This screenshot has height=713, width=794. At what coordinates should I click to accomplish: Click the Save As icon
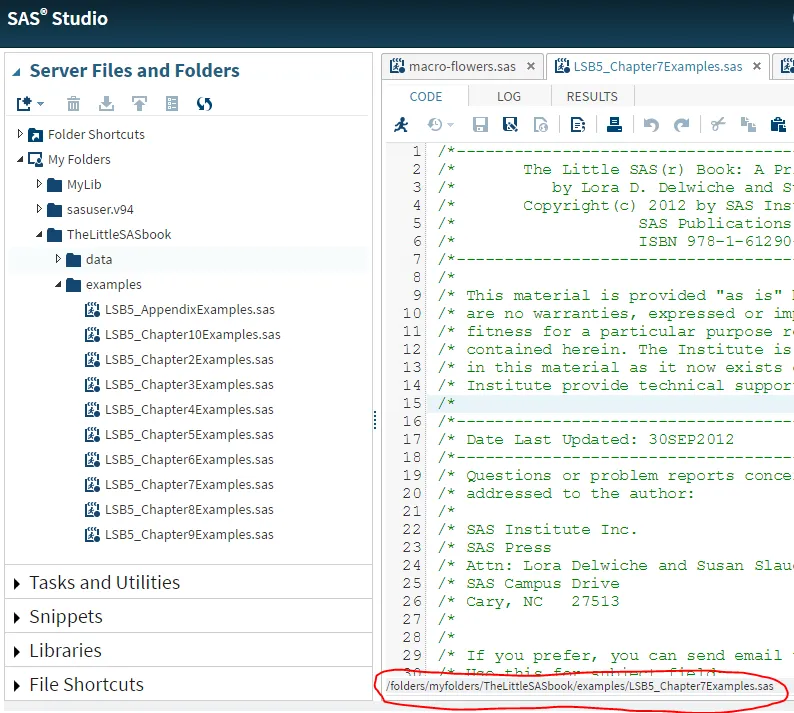[510, 125]
